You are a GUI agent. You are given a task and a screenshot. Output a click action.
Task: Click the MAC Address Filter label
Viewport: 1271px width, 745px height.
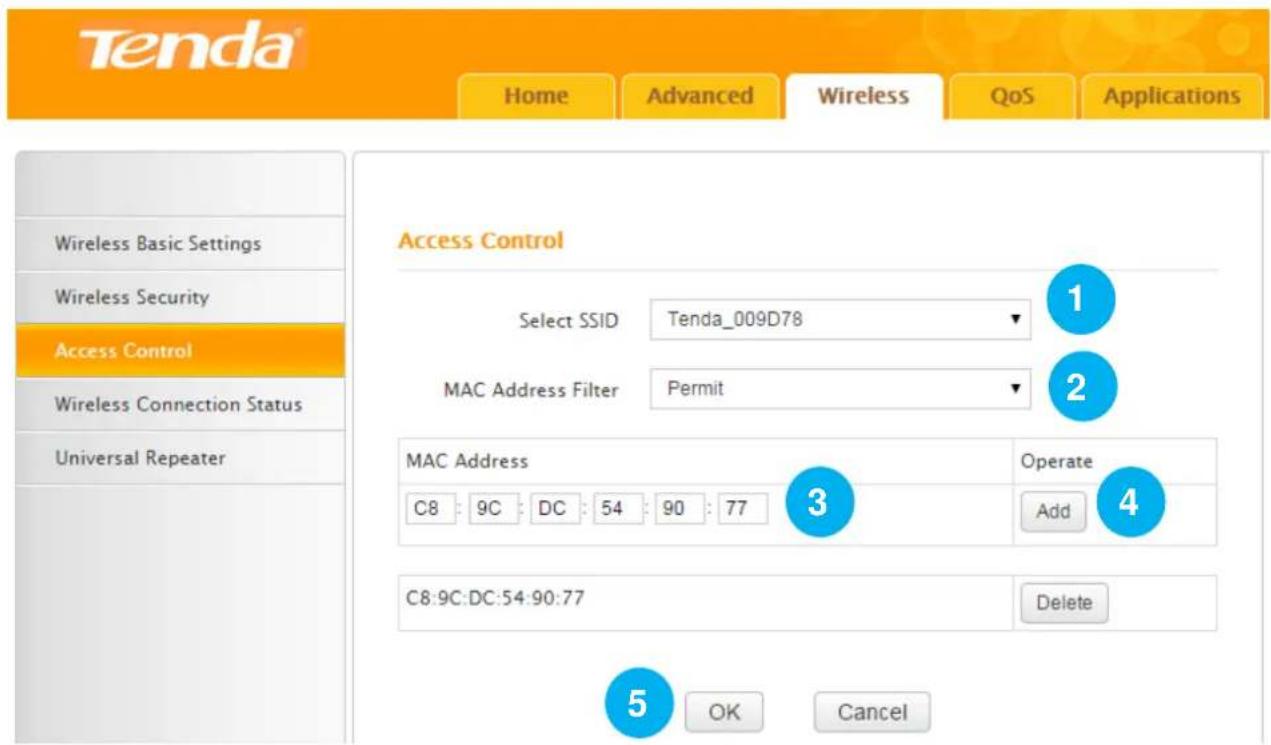[x=531, y=390]
